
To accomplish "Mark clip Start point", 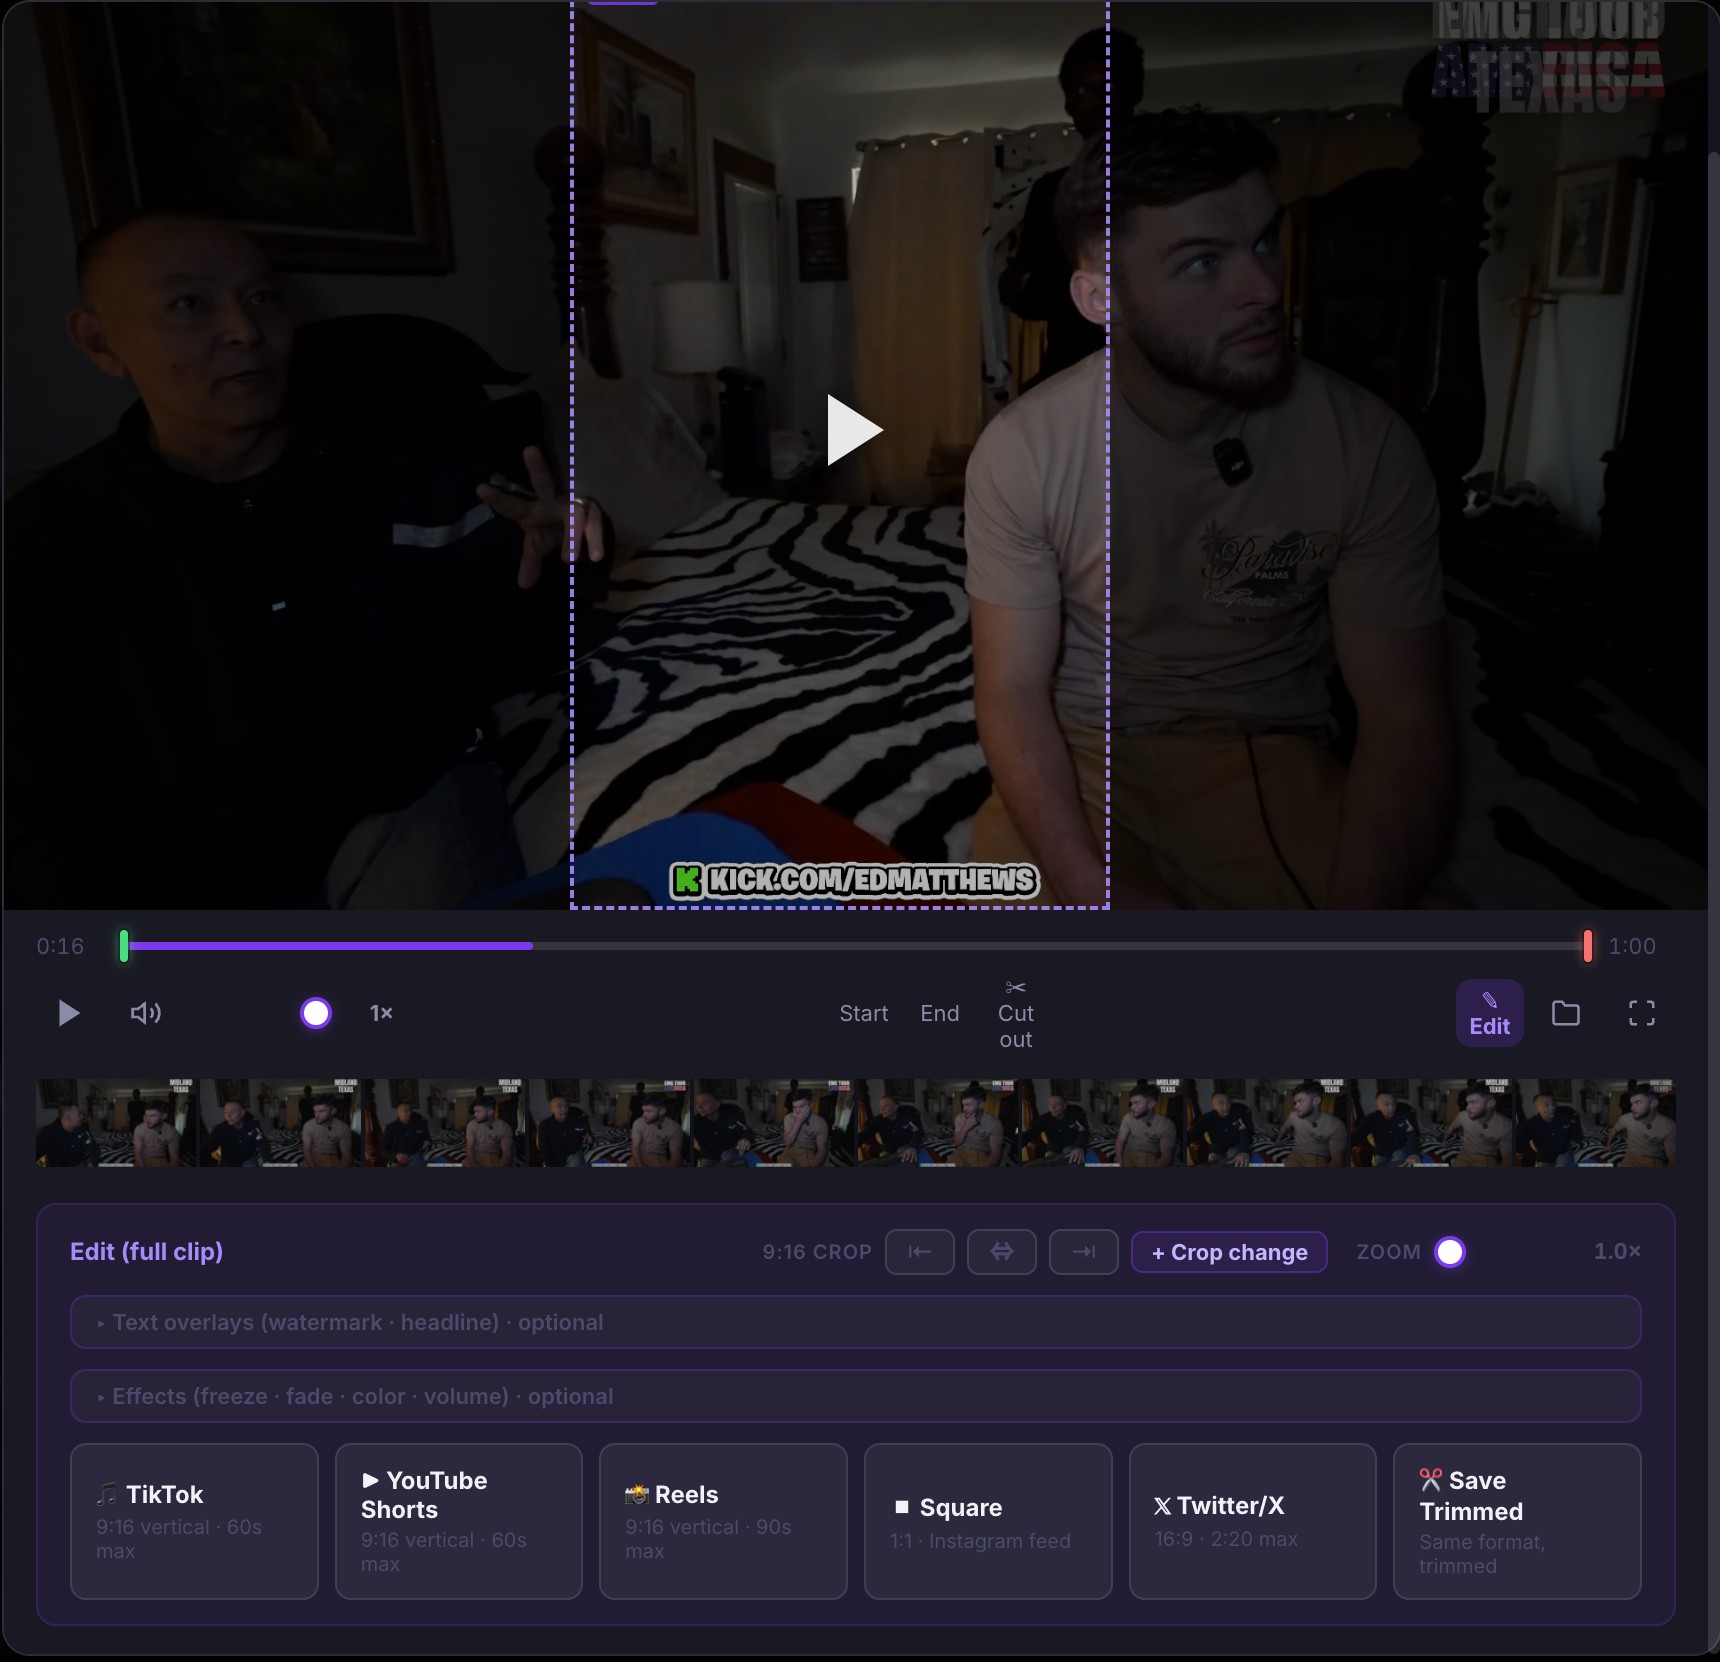I will 863,1013.
